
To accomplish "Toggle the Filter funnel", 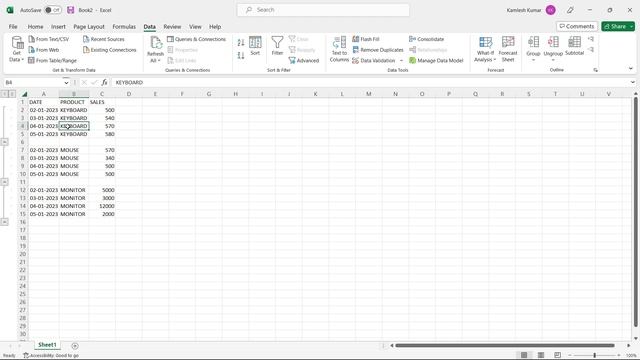I will [277, 46].
